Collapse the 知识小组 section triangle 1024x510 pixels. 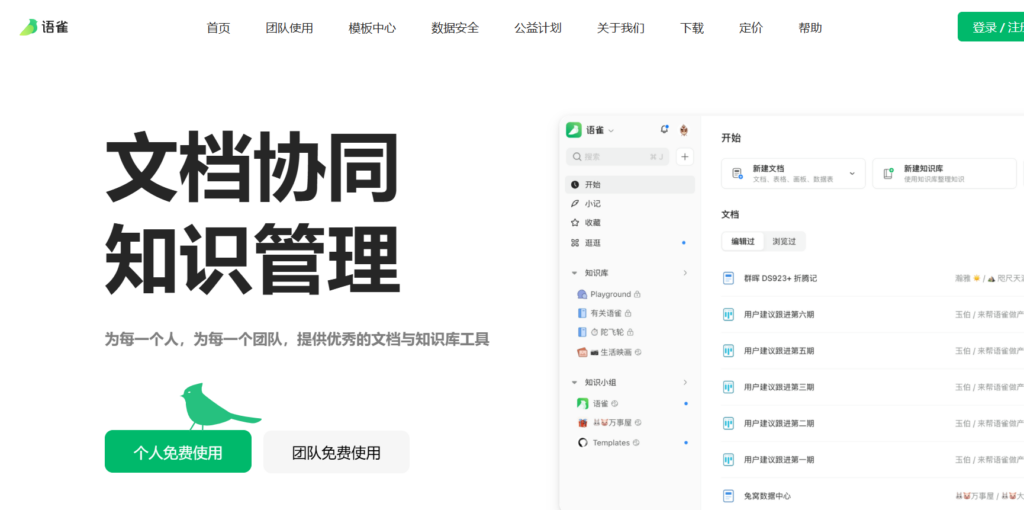[574, 383]
